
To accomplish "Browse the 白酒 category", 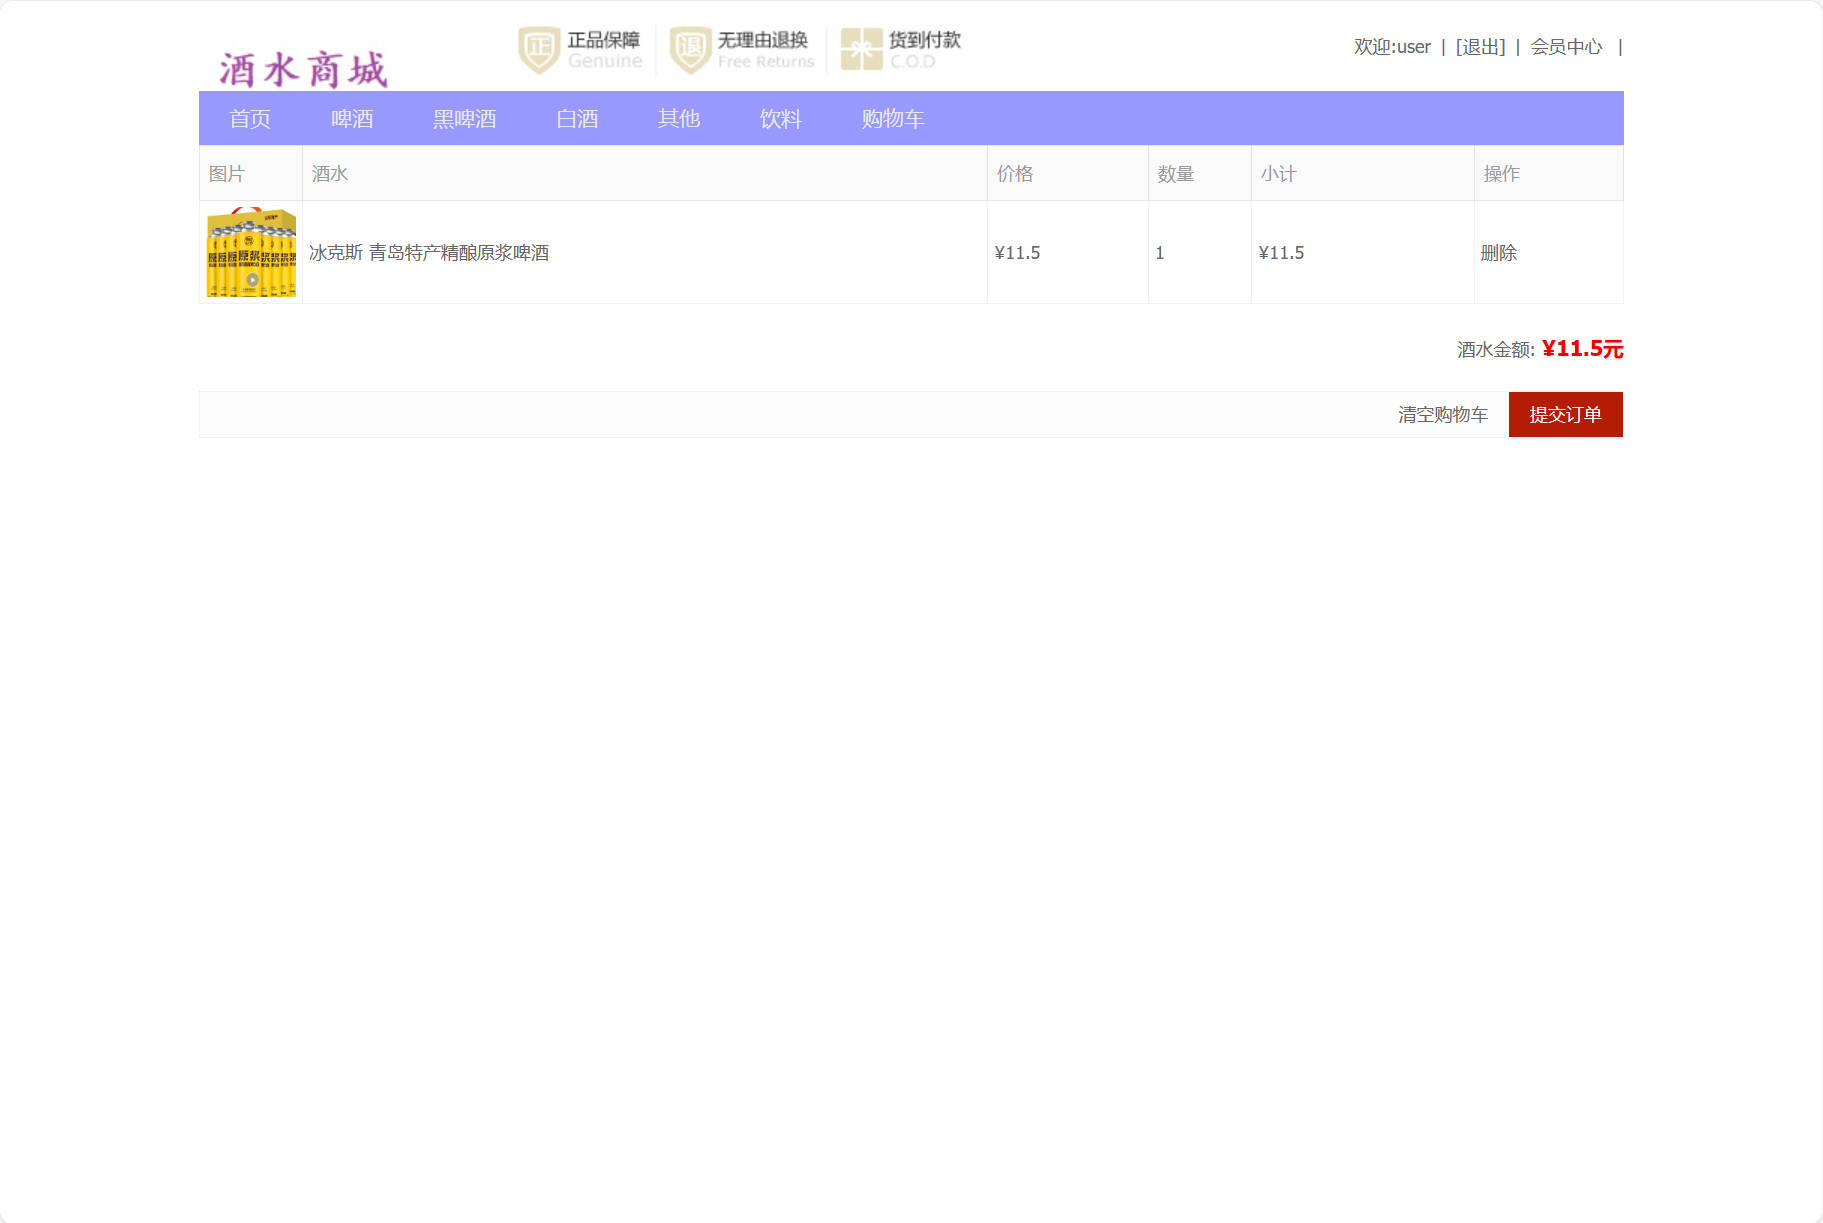I will (x=578, y=118).
